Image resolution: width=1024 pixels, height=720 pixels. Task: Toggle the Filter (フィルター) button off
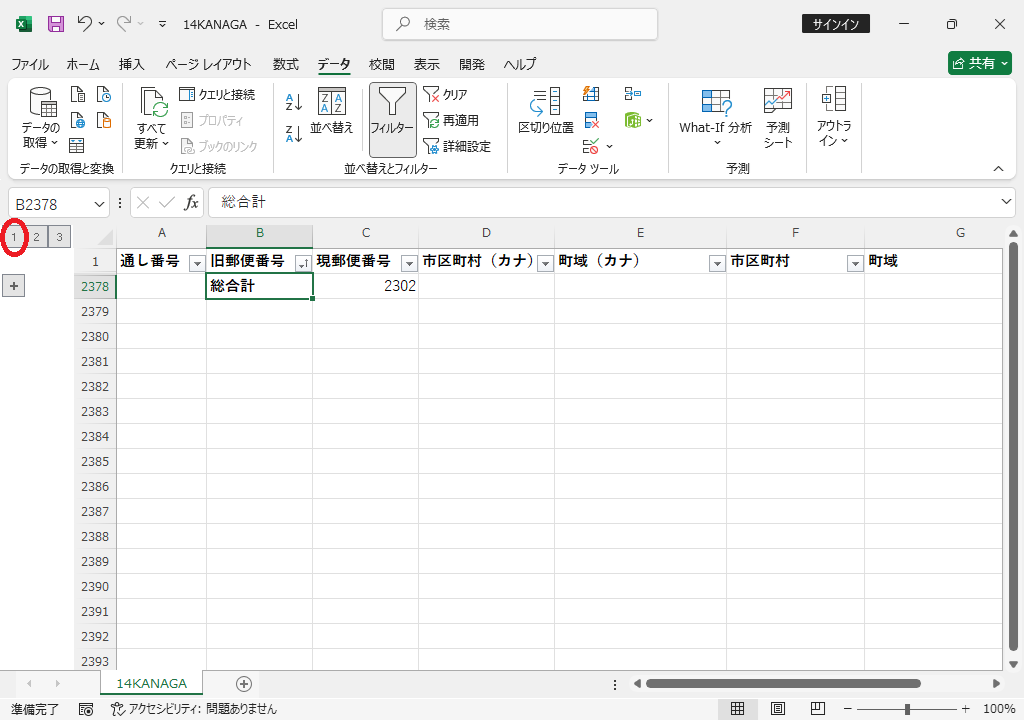pyautogui.click(x=392, y=120)
